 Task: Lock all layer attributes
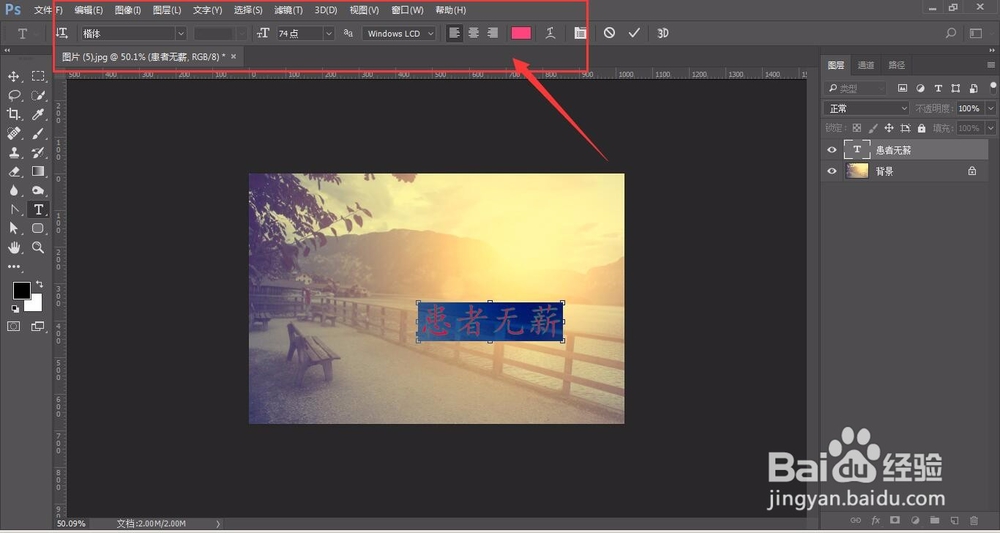(x=922, y=128)
